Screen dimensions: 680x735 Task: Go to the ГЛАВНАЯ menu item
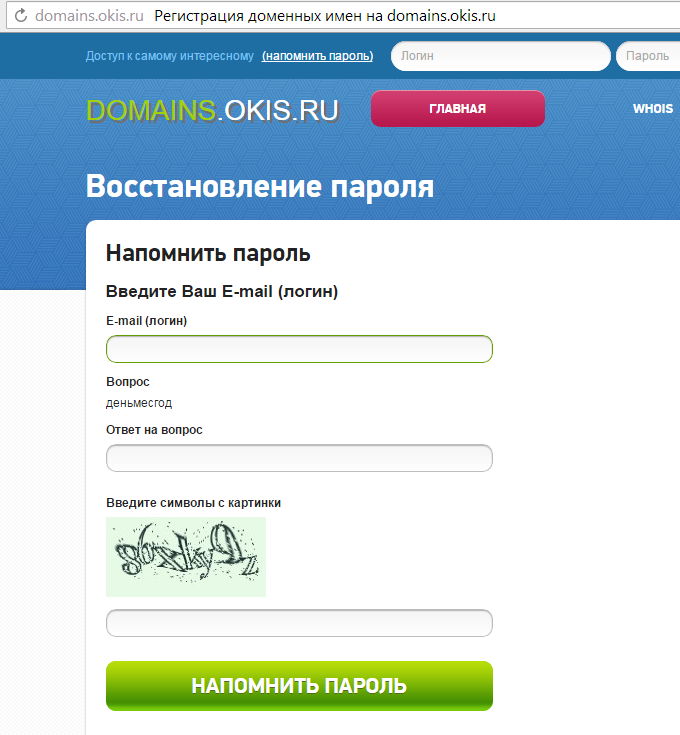coord(457,109)
